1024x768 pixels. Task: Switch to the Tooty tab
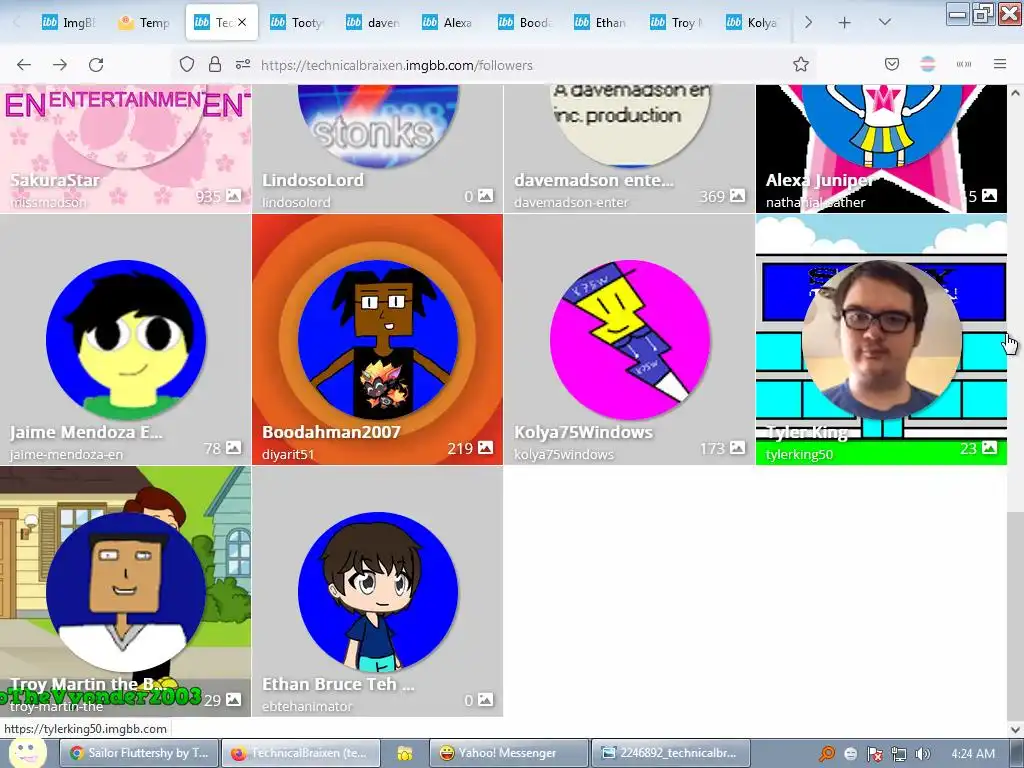(x=298, y=23)
